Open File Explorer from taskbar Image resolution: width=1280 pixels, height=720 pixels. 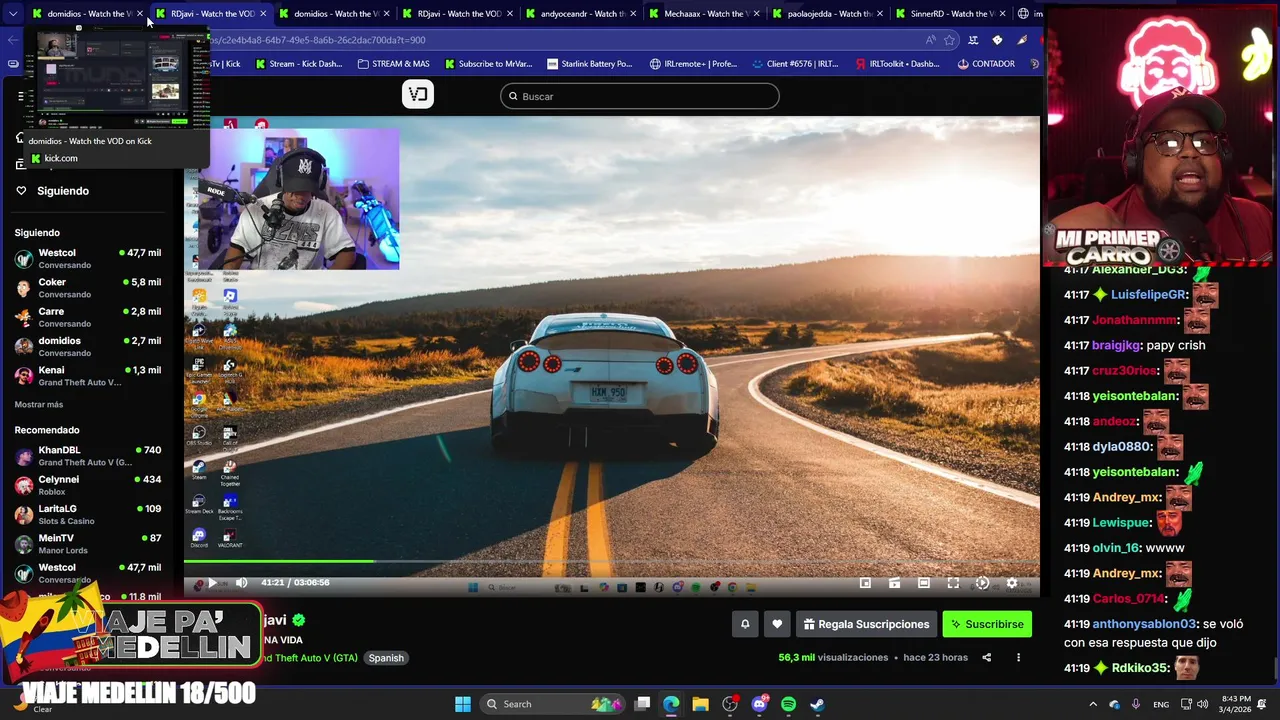click(x=700, y=704)
